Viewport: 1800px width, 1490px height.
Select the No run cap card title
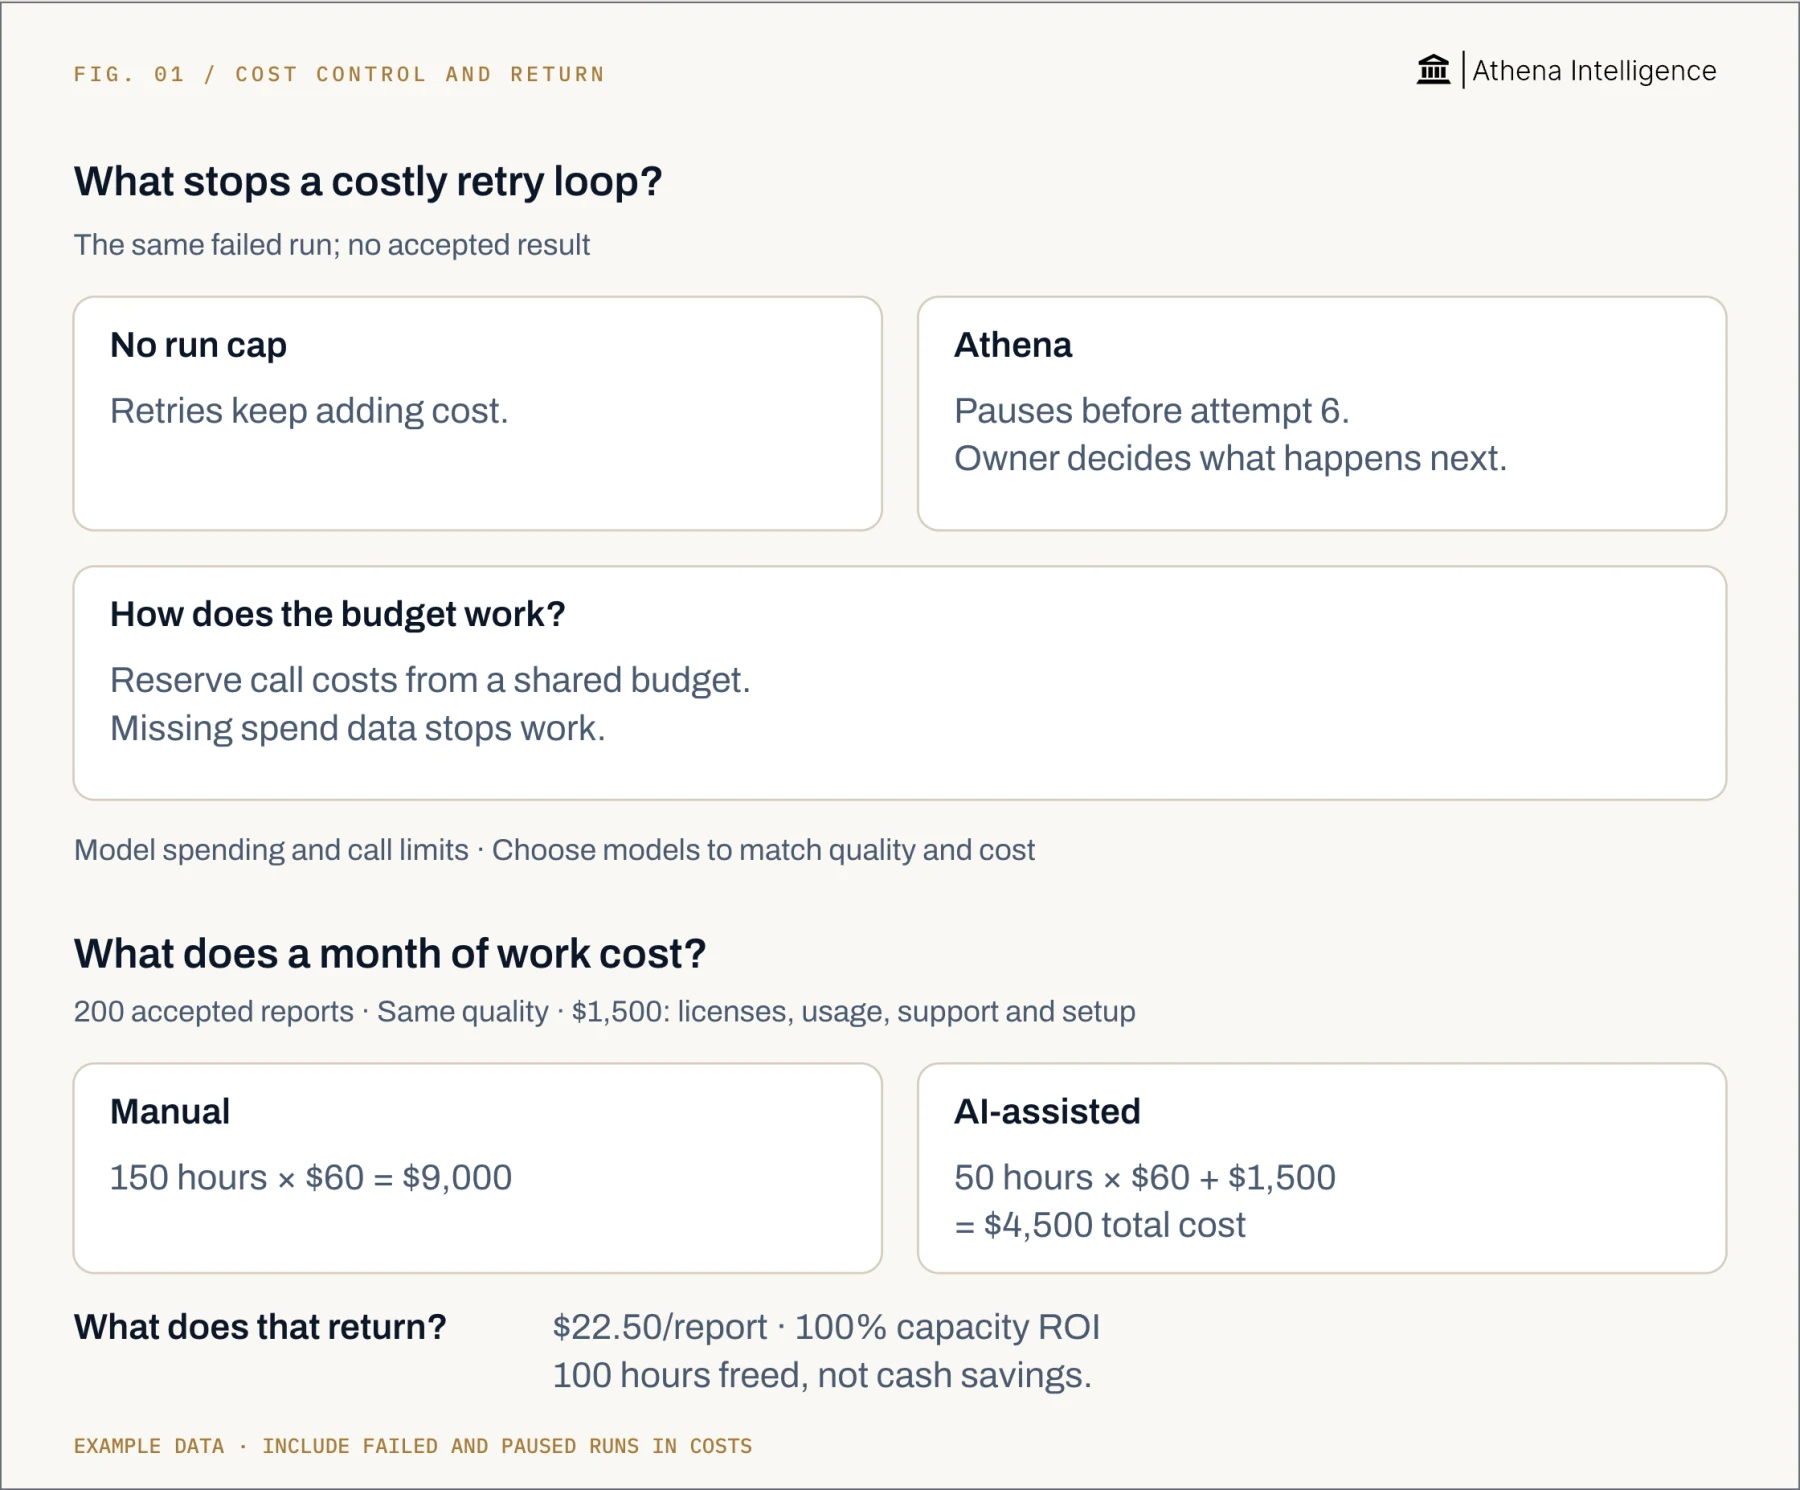coord(198,345)
